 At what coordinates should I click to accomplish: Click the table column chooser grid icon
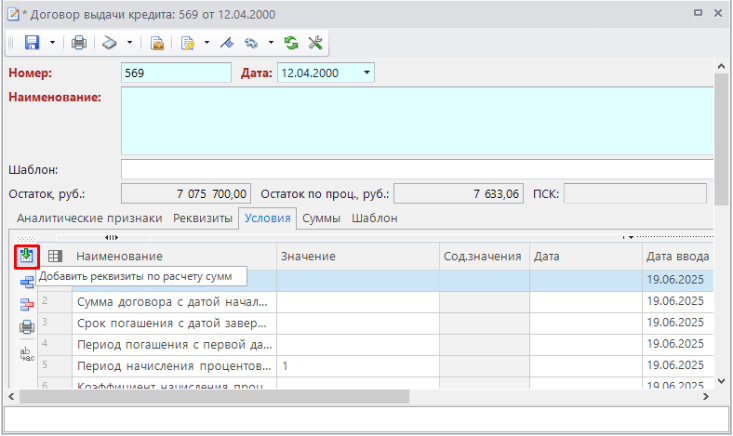(x=56, y=257)
